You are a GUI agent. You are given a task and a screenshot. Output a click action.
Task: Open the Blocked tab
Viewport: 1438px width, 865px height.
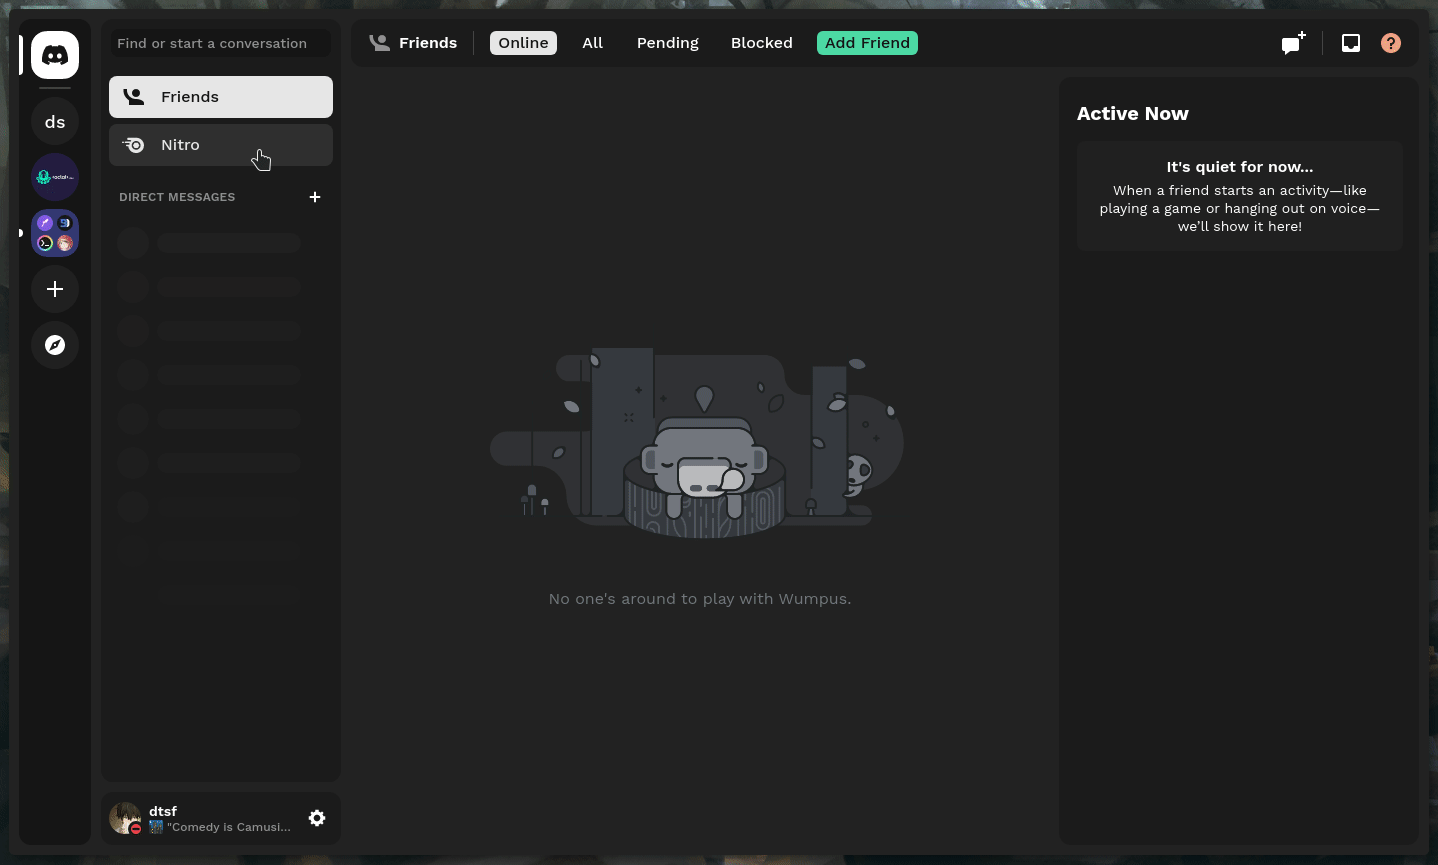(x=762, y=43)
